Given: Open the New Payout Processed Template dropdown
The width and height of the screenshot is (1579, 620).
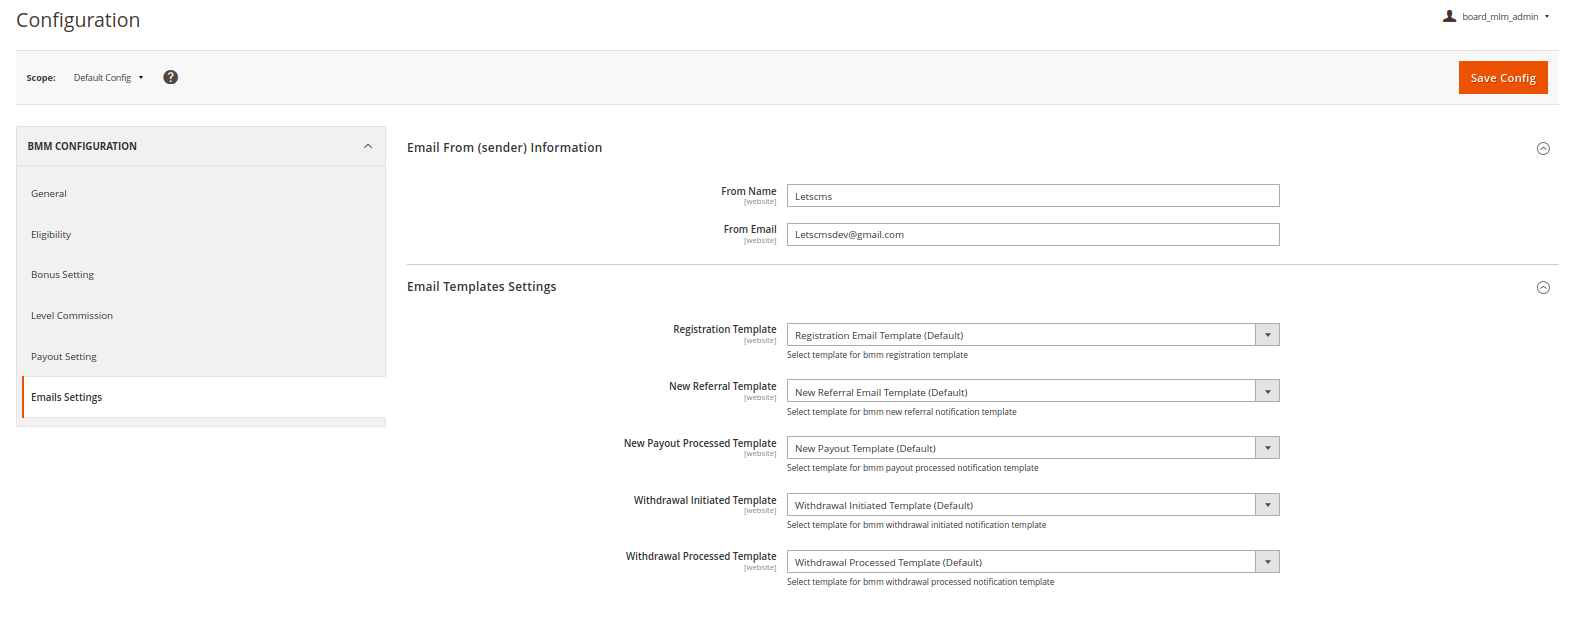Looking at the screenshot, I should (x=1032, y=448).
